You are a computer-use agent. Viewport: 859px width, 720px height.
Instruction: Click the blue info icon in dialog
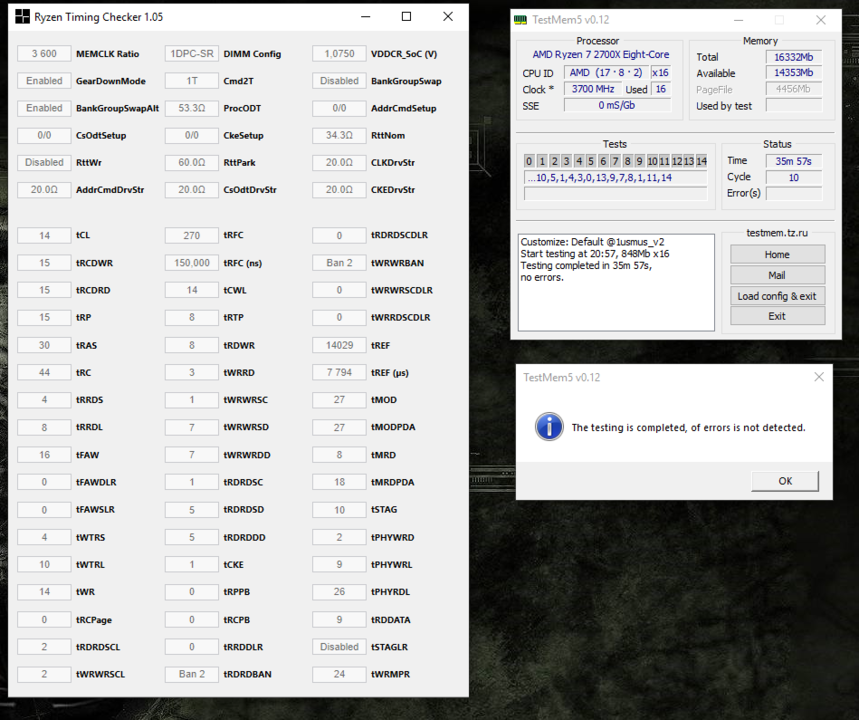[549, 427]
